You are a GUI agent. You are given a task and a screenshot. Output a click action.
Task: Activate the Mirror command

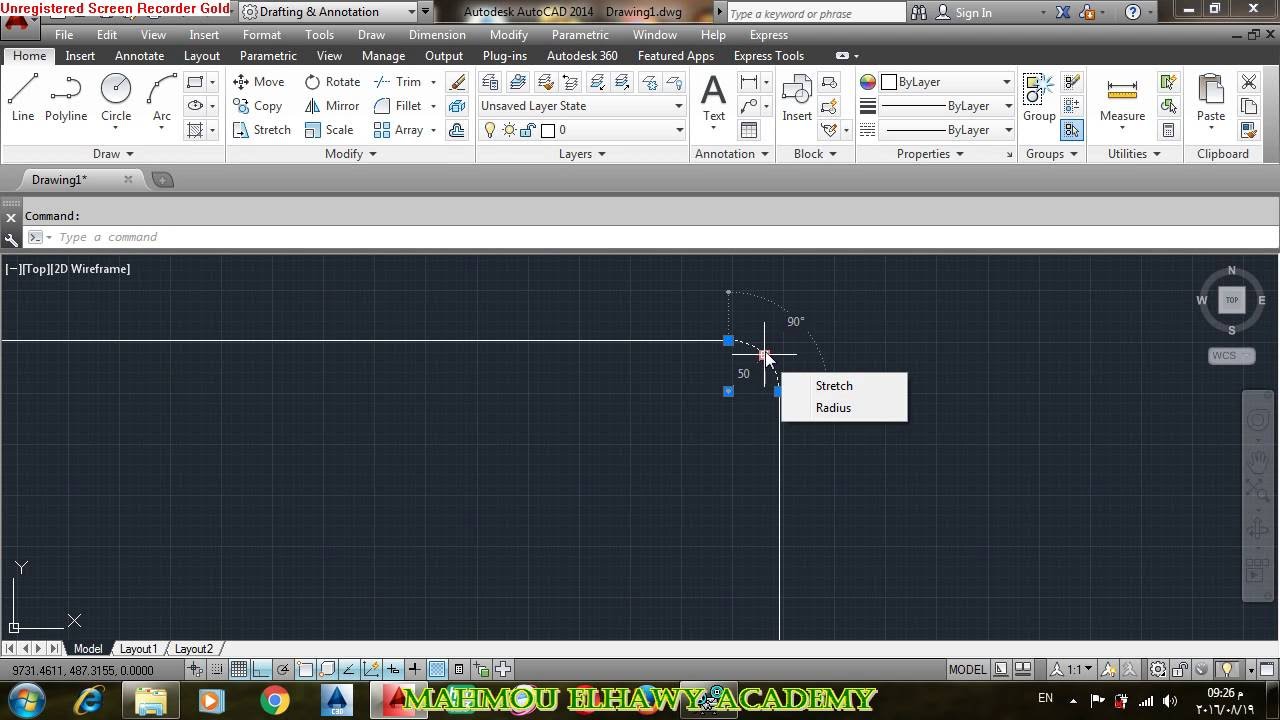pos(332,106)
